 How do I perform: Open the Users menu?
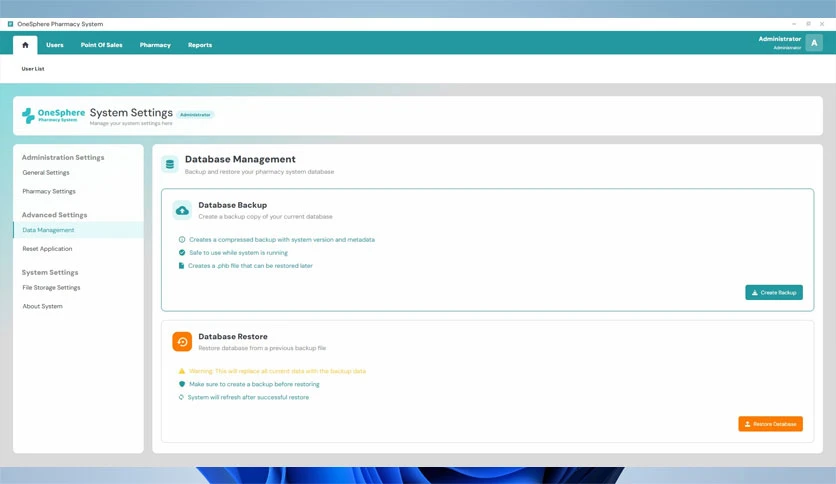pyautogui.click(x=55, y=45)
